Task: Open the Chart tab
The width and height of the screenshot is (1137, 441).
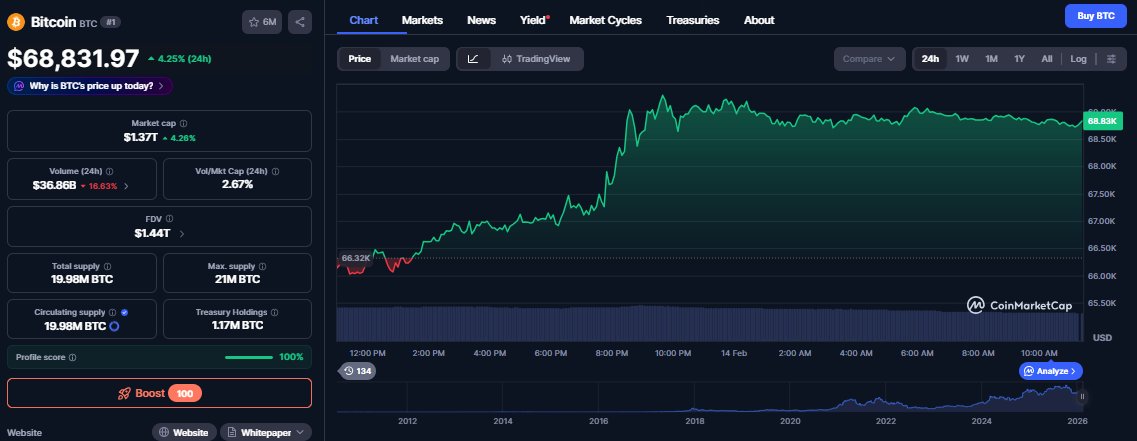Action: (x=363, y=20)
